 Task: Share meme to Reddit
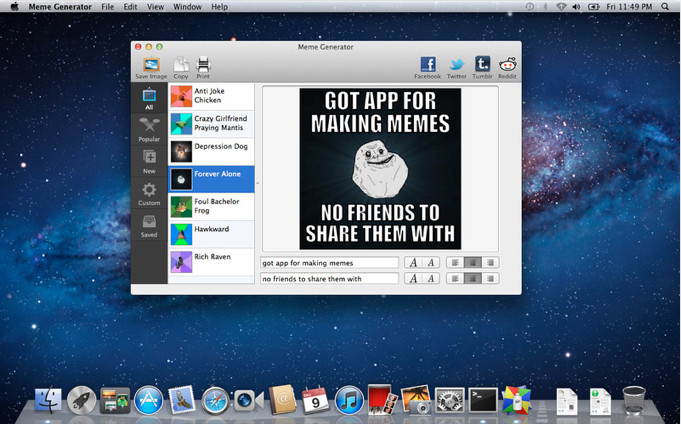[x=507, y=68]
